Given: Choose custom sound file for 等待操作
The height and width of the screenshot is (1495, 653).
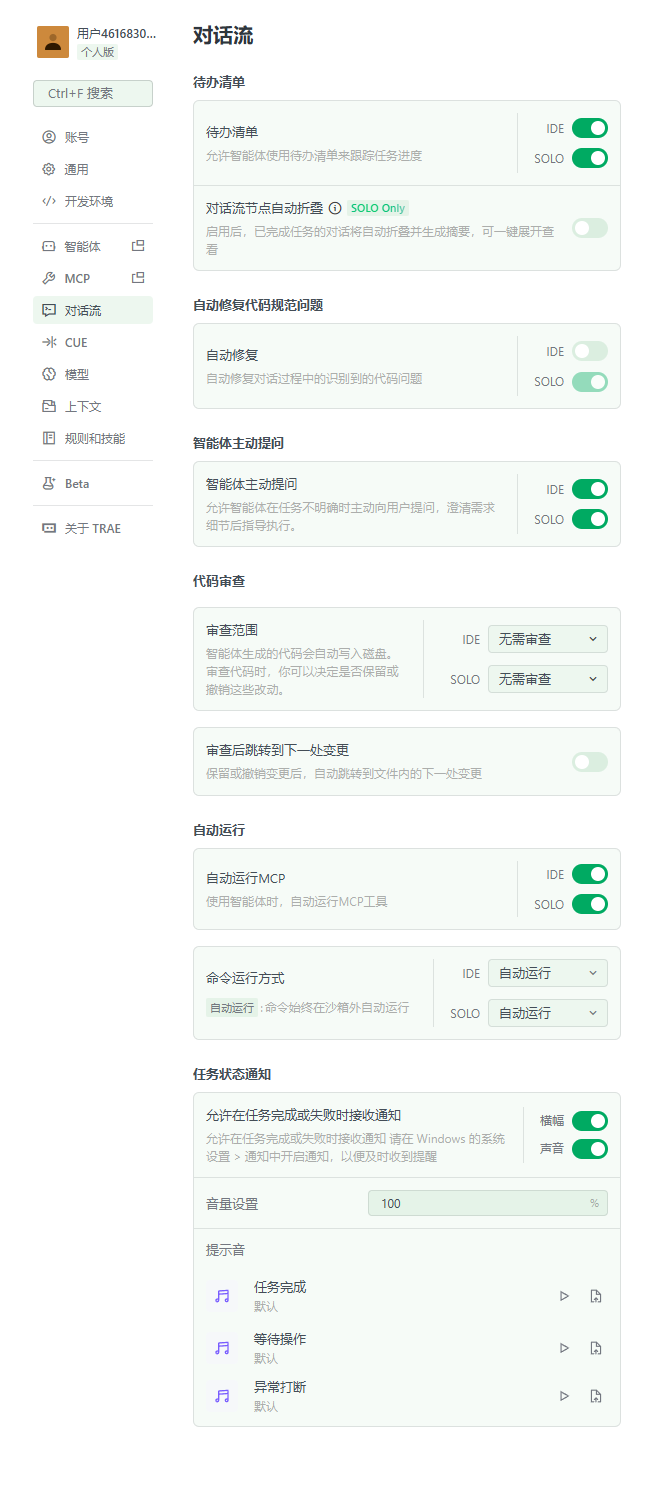Looking at the screenshot, I should point(596,1348).
